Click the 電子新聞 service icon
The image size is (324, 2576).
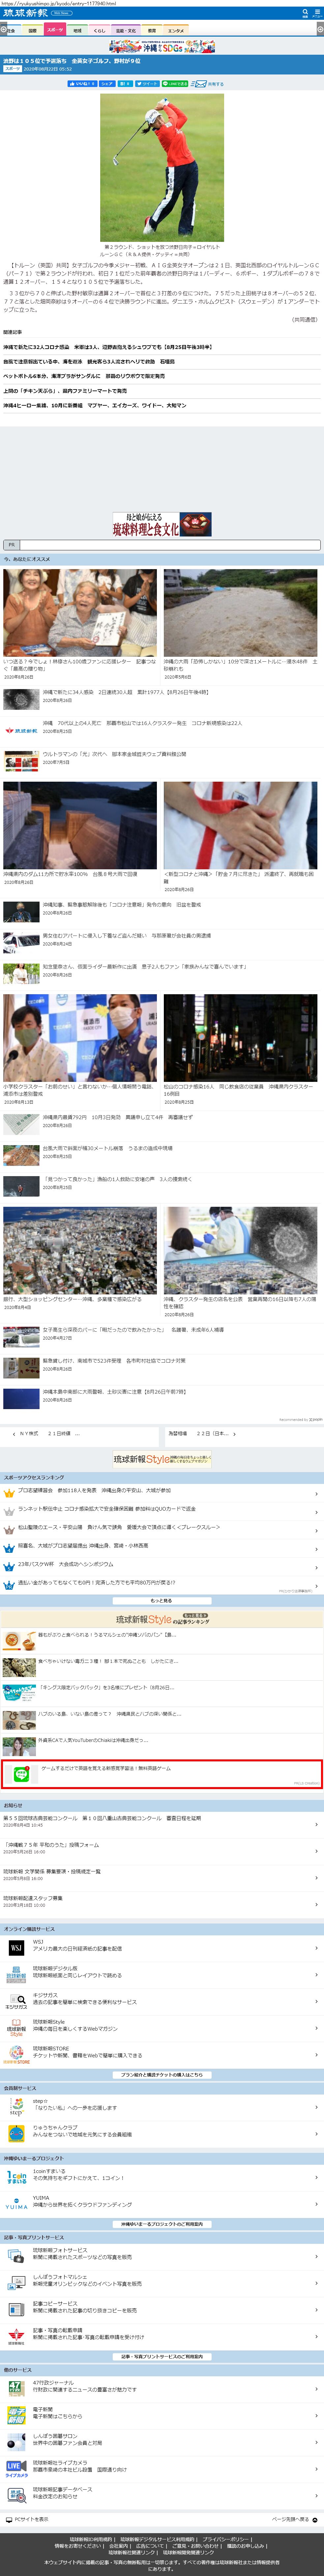[16, 2415]
